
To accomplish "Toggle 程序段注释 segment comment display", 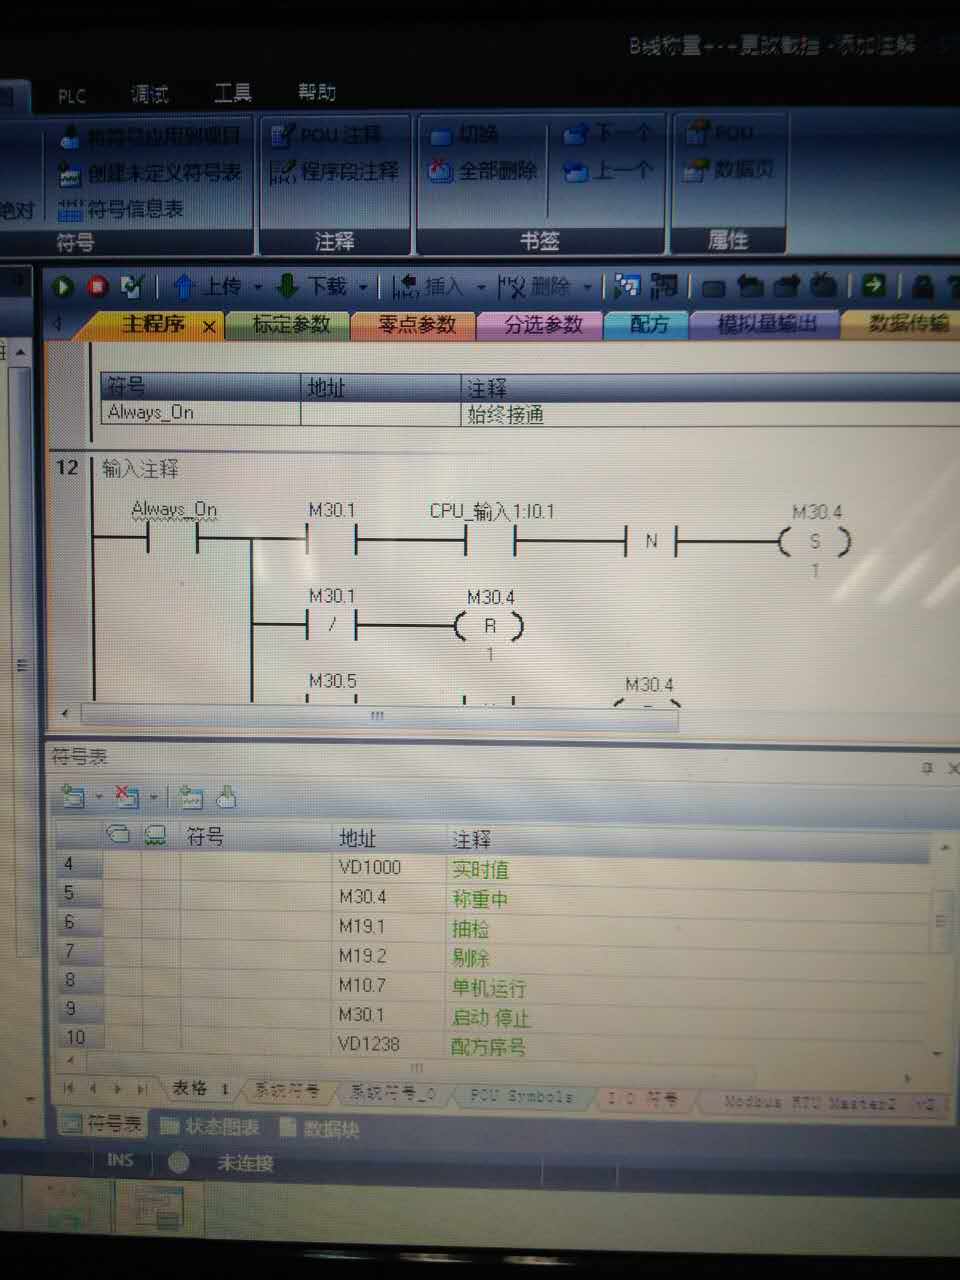I will coord(335,172).
